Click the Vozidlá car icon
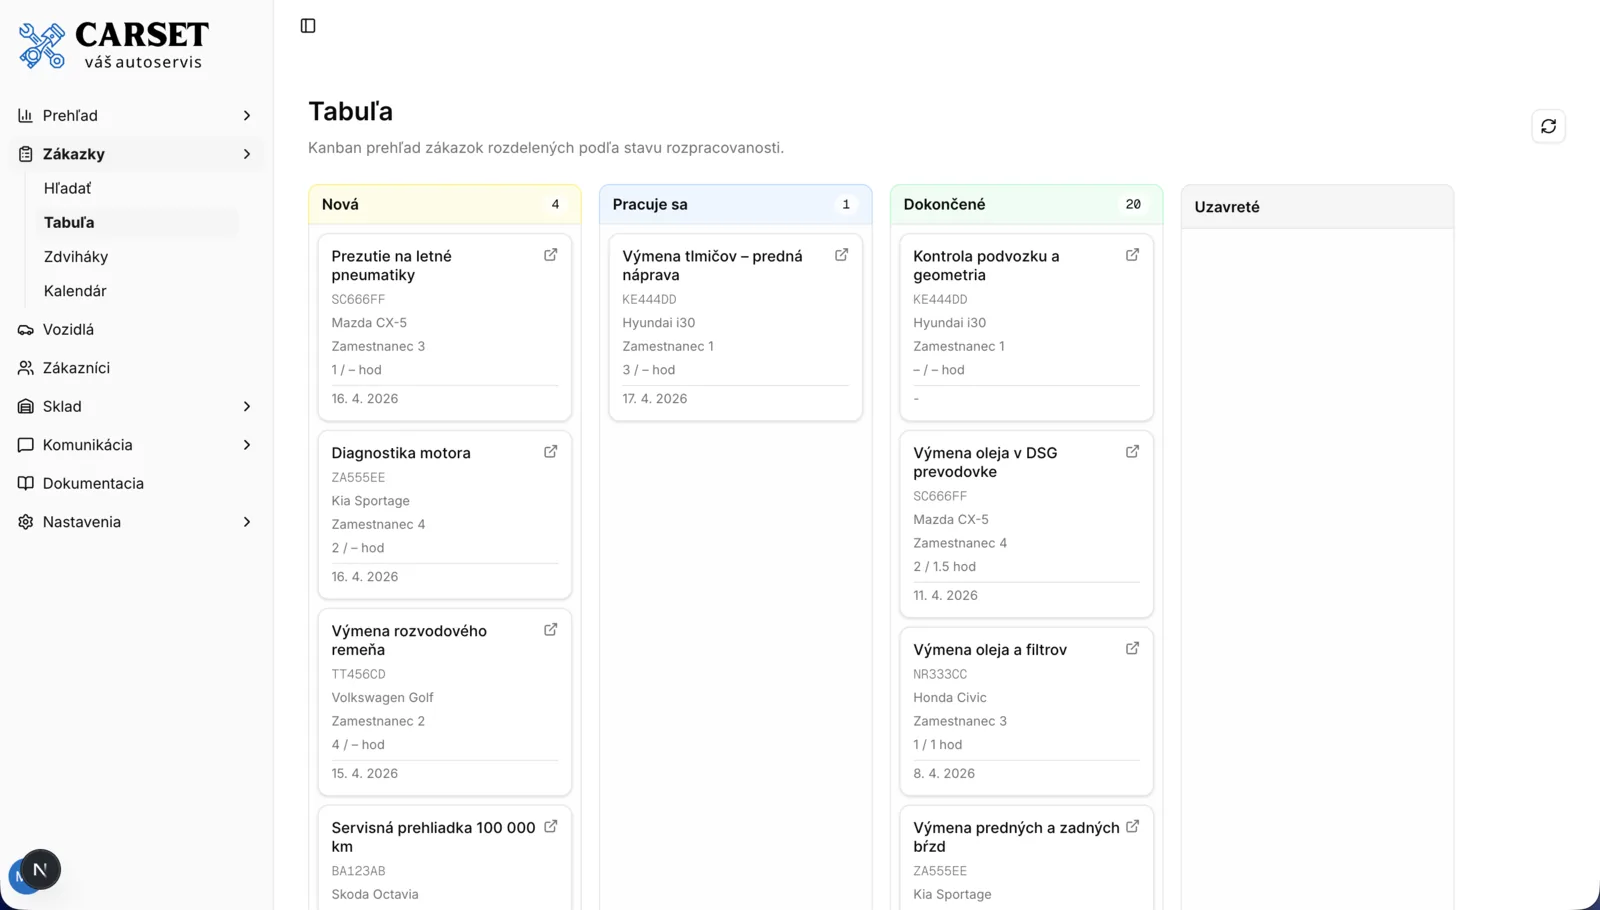The image size is (1600, 910). point(26,330)
